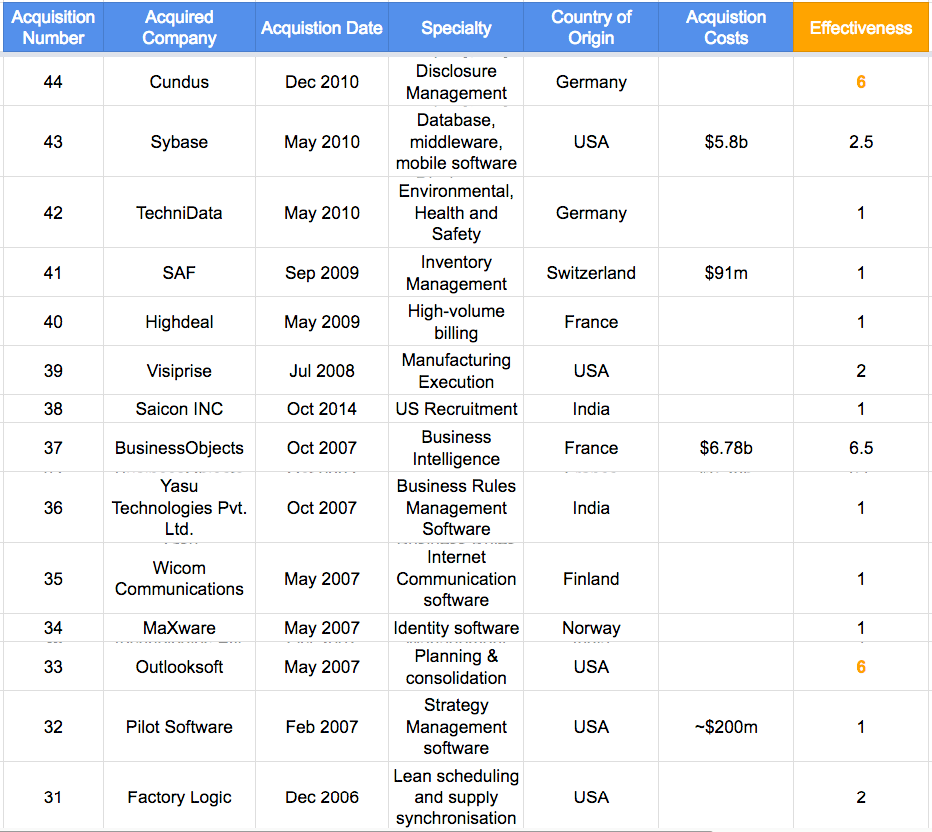Click the $6.78b cost cell

coord(726,447)
